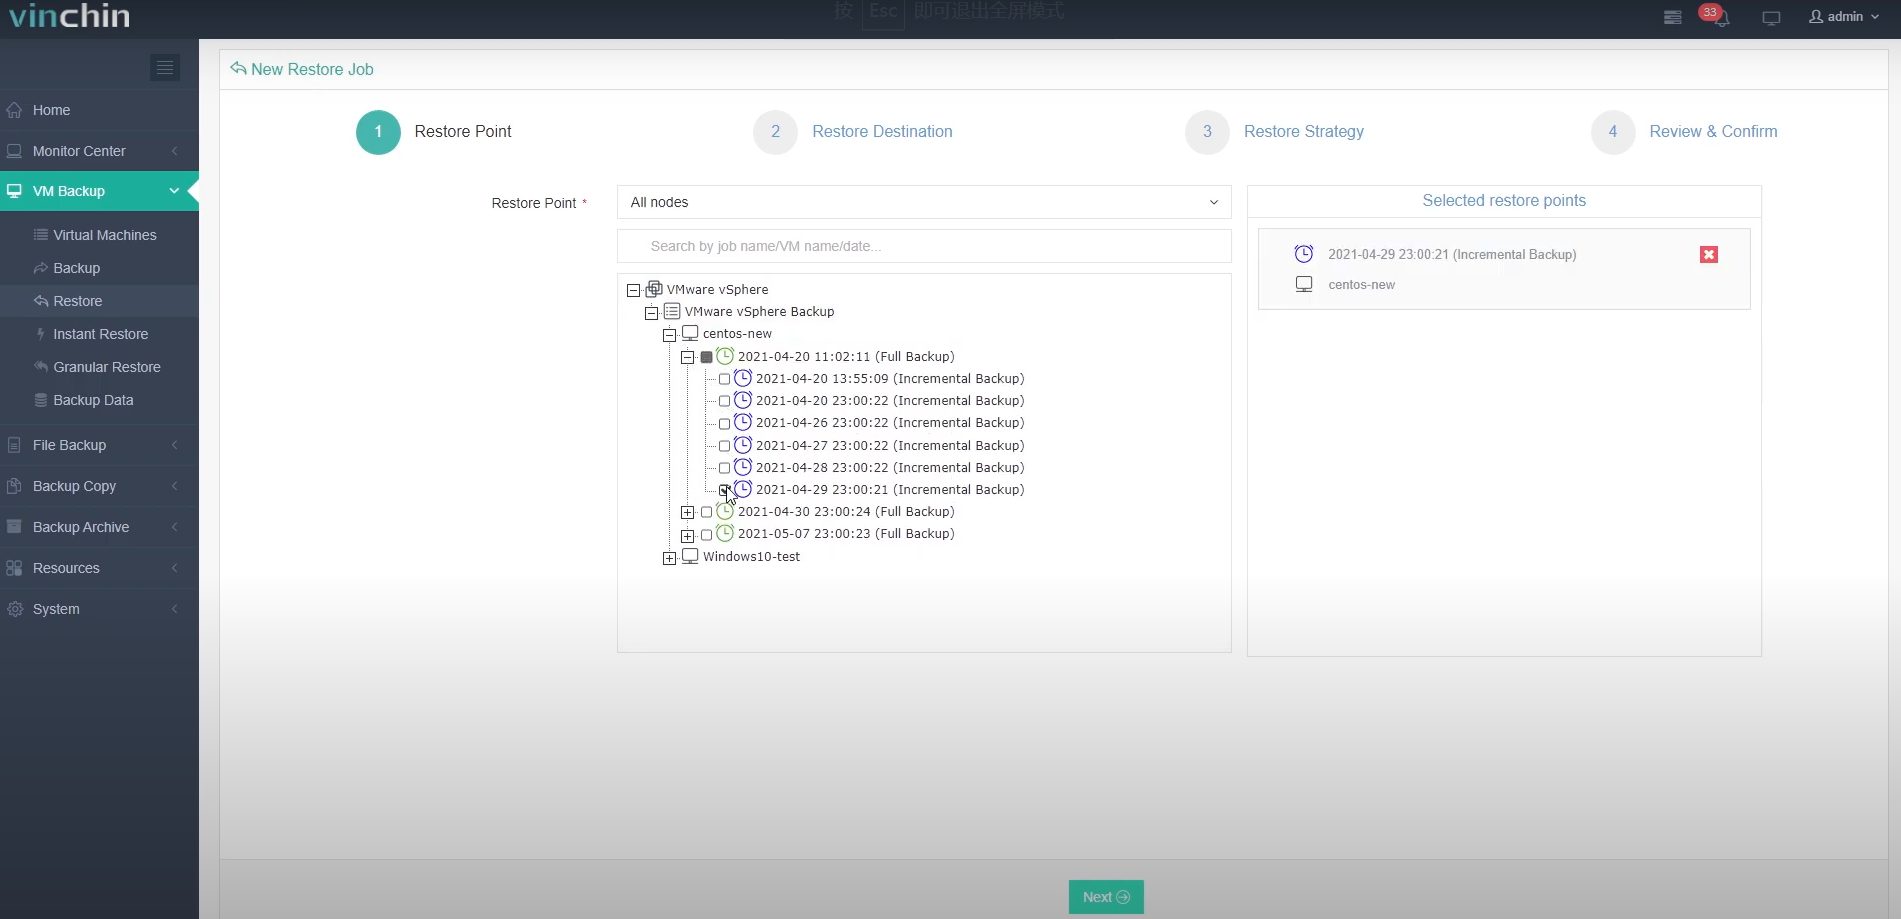Check the 2021-04-27 23:00:22 incremental backup
This screenshot has width=1901, height=919.
725,446
